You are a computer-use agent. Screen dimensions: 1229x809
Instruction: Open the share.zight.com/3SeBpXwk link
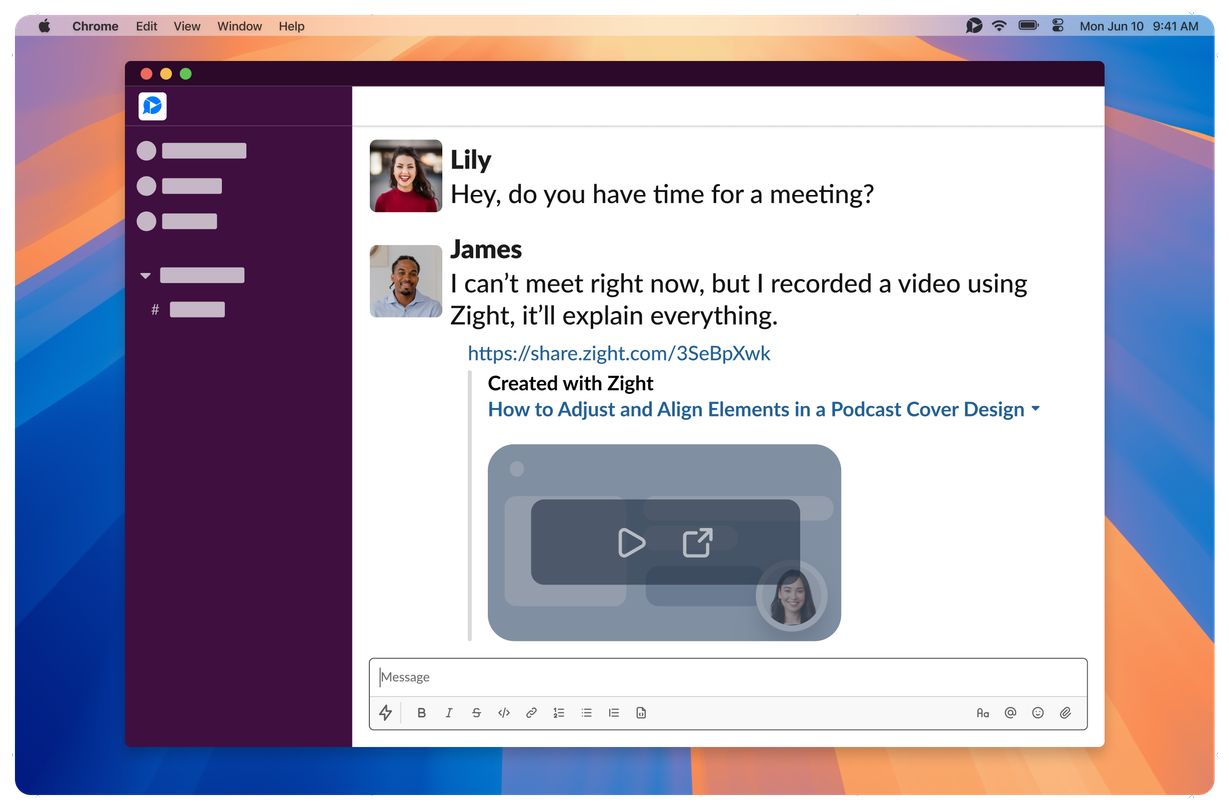coord(619,353)
